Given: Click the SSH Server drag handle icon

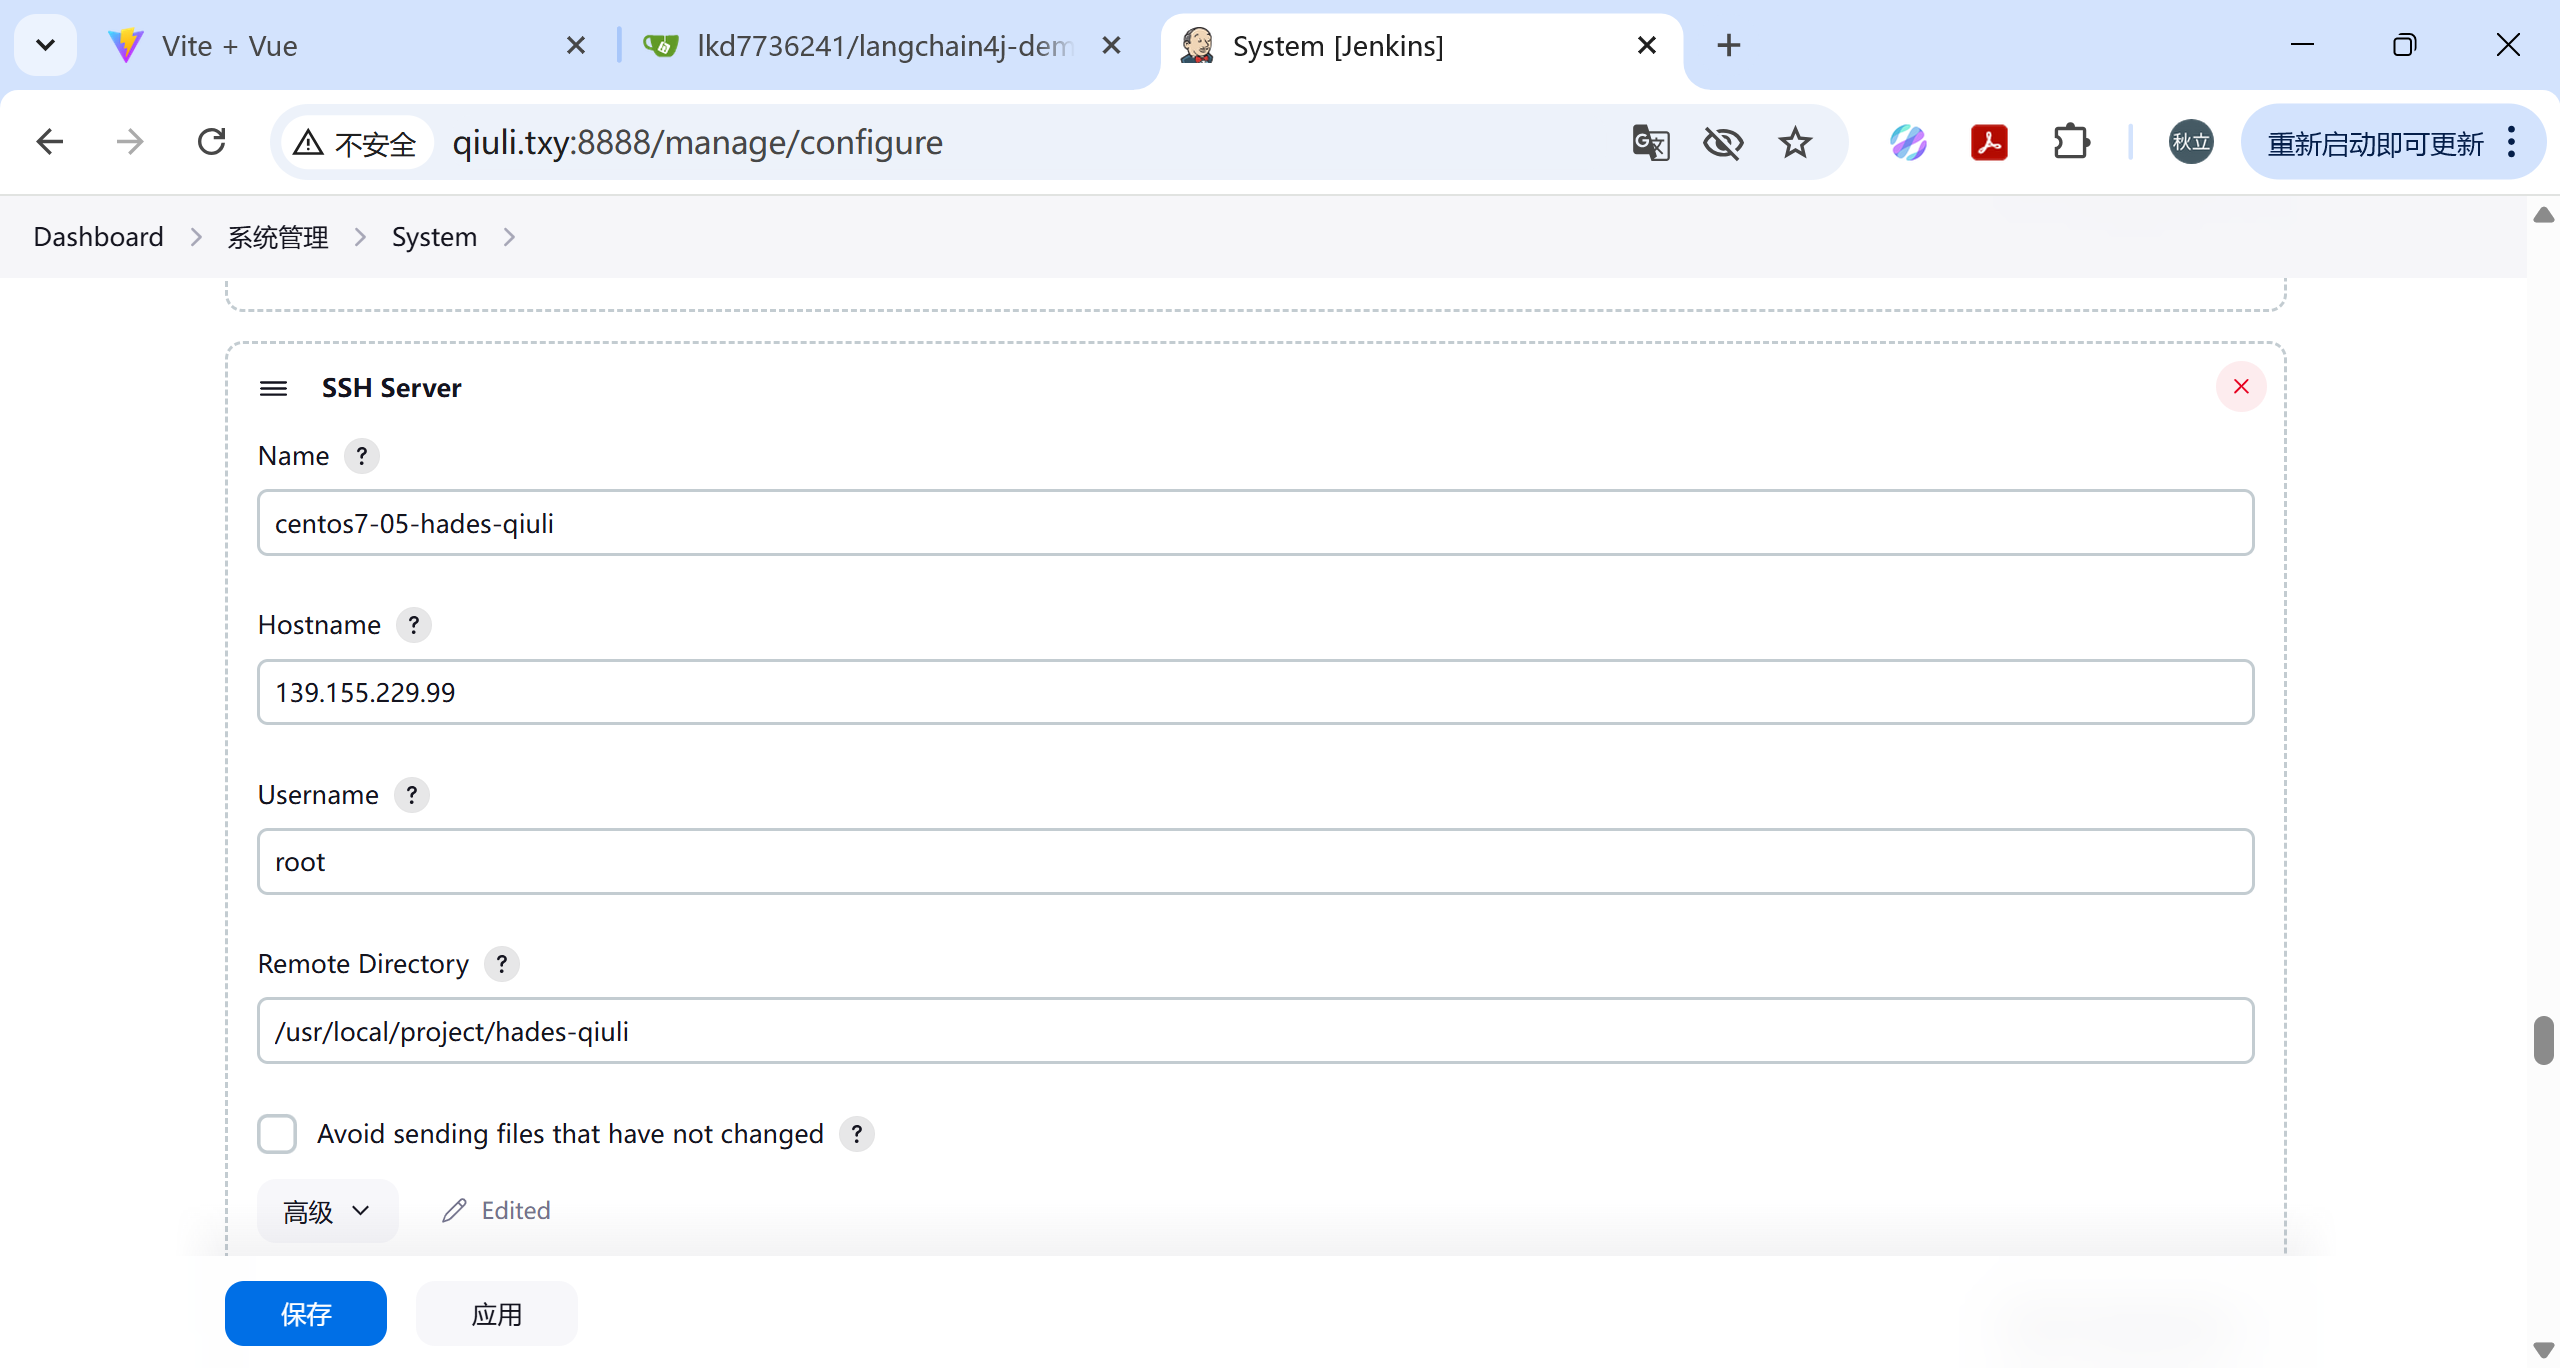Looking at the screenshot, I should point(273,388).
